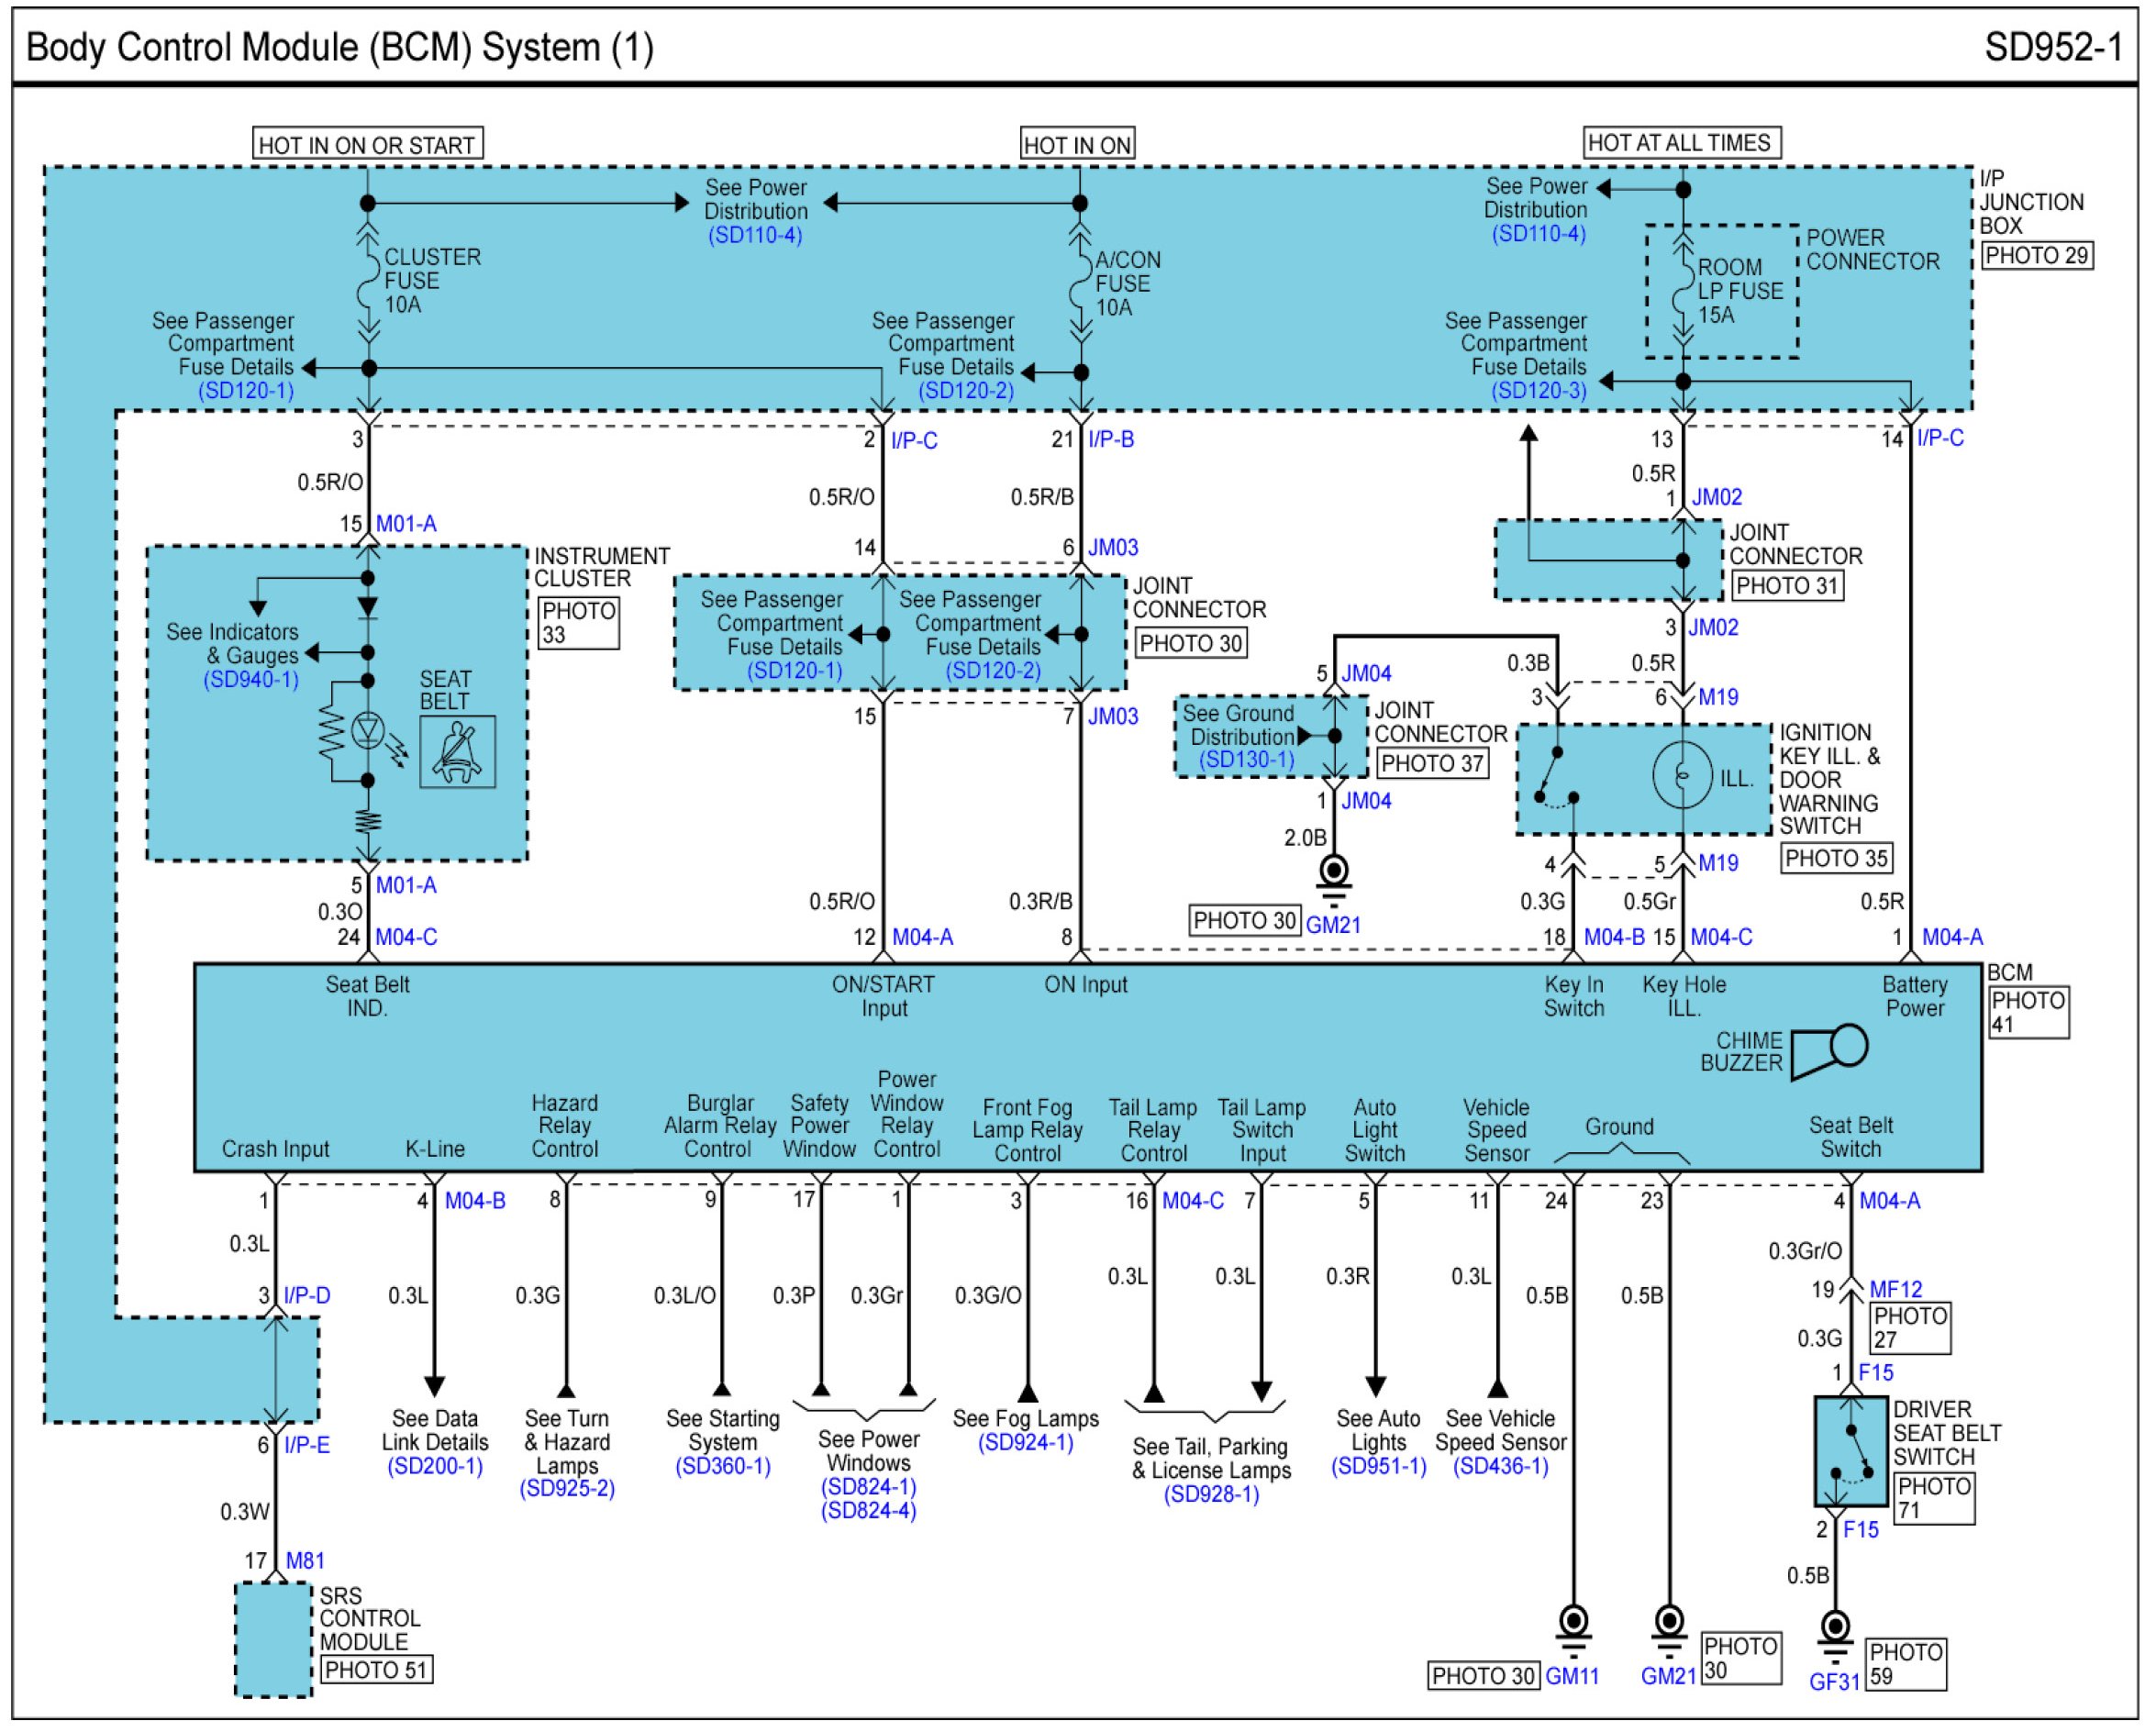Follow the SD436-1 Vehicle Speed Sensor link
This screenshot has width=2156, height=1732.
[1500, 1467]
